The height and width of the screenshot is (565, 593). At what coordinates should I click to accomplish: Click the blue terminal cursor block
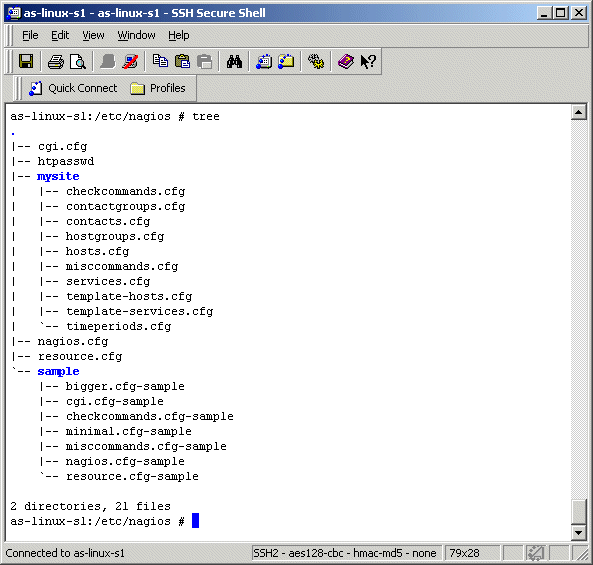point(195,521)
